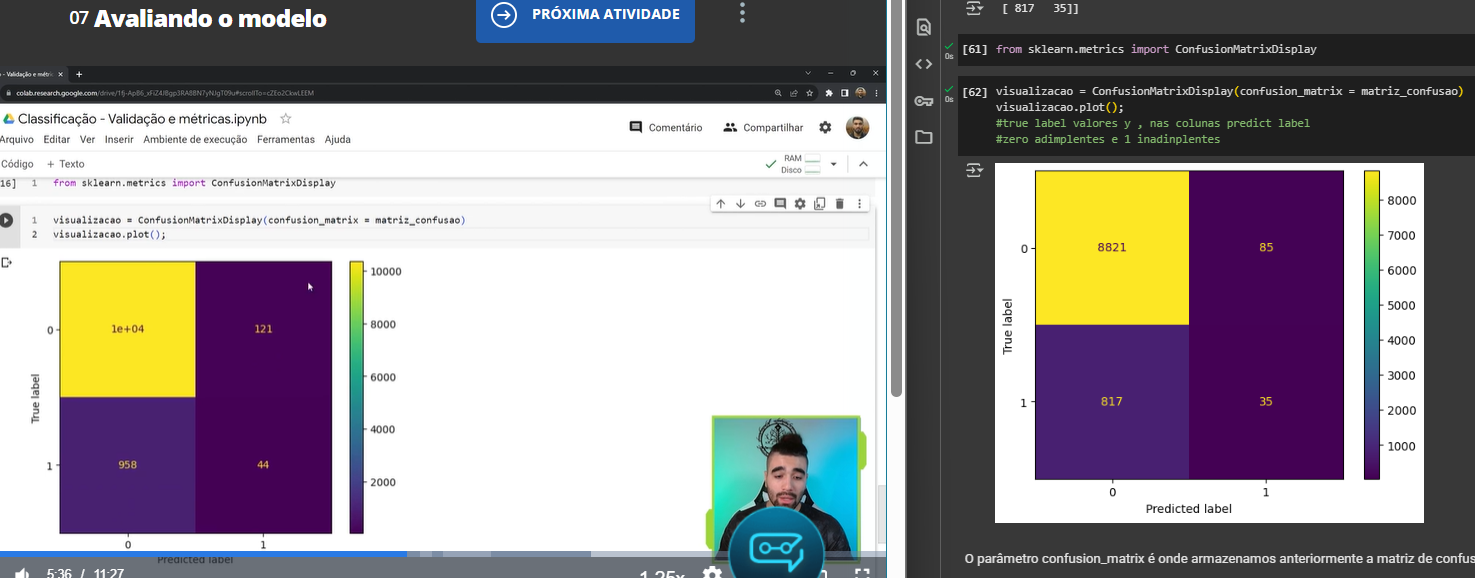
Task: Open the video player settings gear
Action: click(712, 573)
